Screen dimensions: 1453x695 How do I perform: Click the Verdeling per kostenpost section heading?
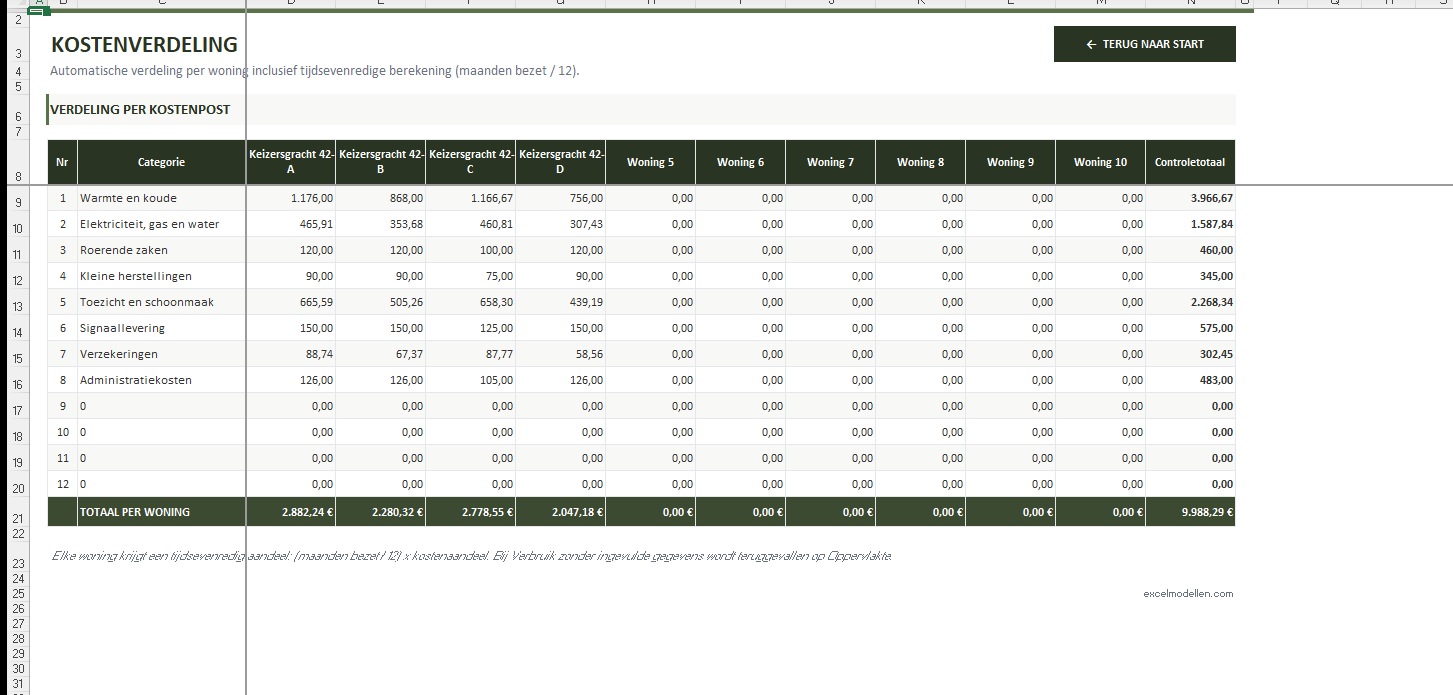(x=140, y=109)
